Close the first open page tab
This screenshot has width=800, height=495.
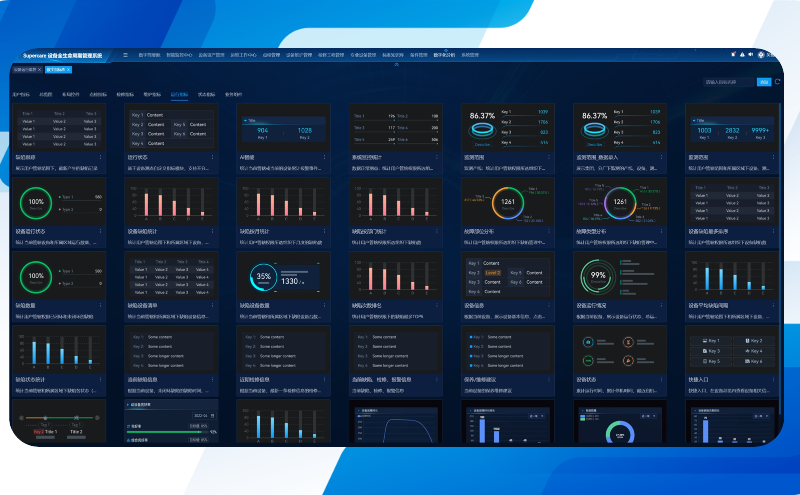(x=40, y=70)
